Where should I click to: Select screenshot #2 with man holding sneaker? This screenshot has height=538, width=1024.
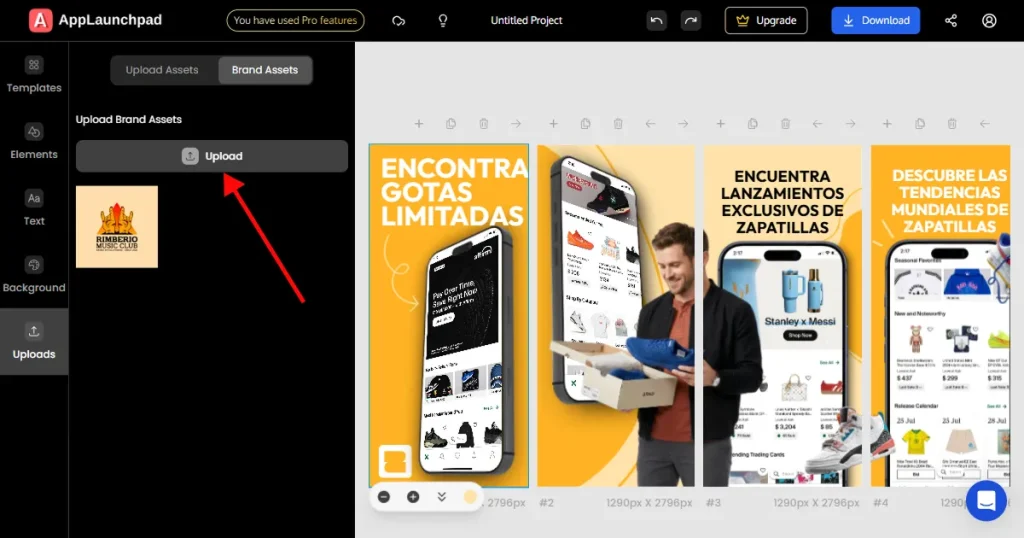click(616, 316)
